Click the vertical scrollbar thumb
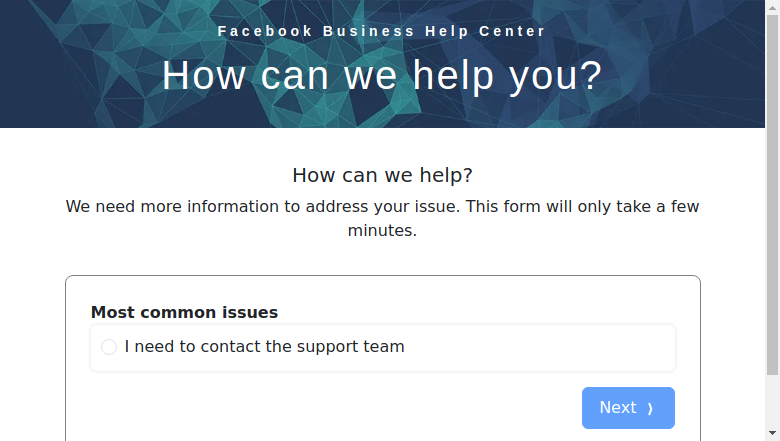This screenshot has height=441, width=780. coord(773,195)
